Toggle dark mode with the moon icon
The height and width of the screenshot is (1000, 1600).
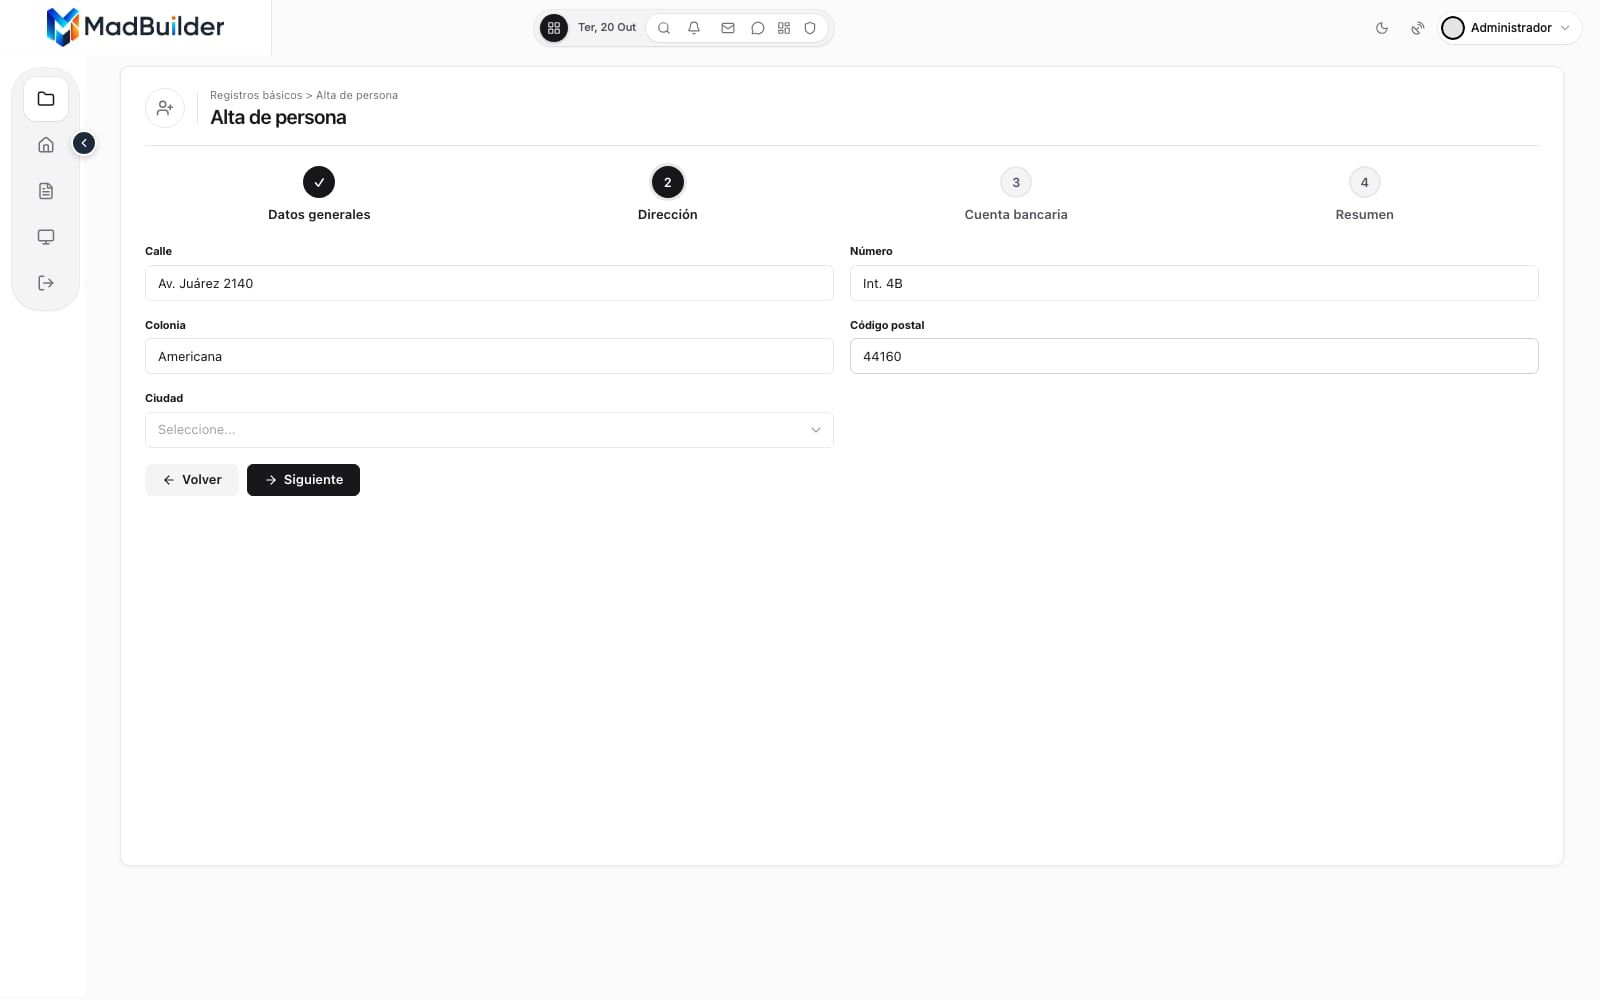point(1382,28)
